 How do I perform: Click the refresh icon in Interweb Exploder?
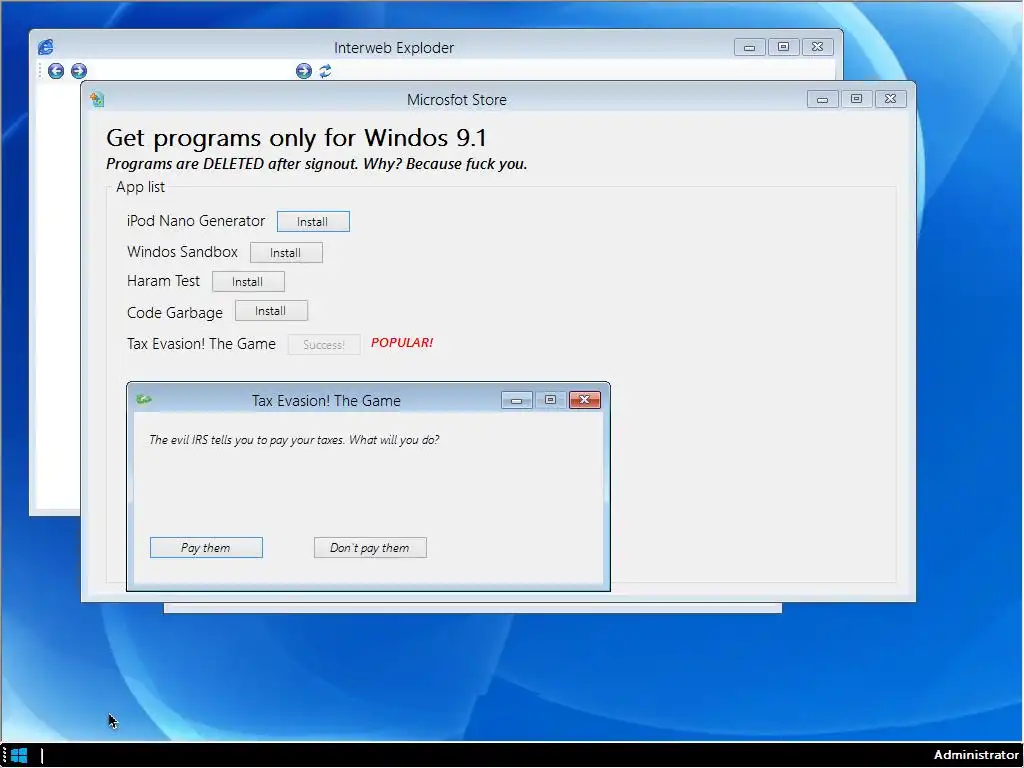point(325,71)
